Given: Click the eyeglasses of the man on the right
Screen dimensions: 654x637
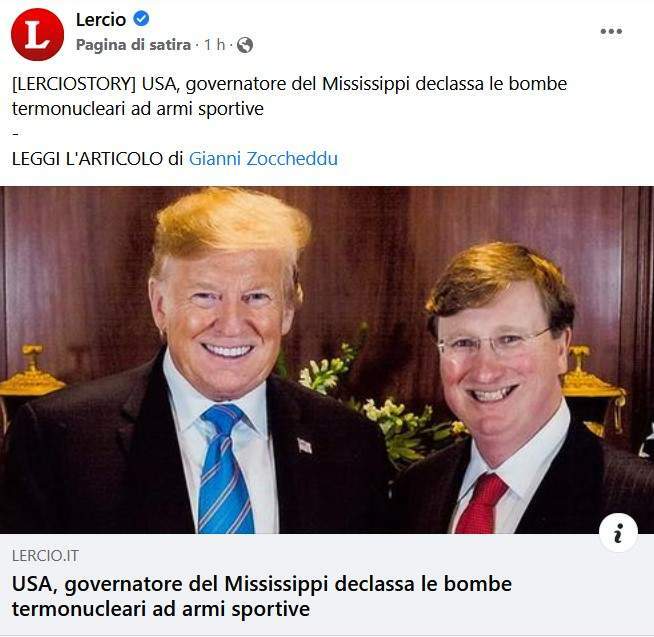Looking at the screenshot, I should coord(494,342).
